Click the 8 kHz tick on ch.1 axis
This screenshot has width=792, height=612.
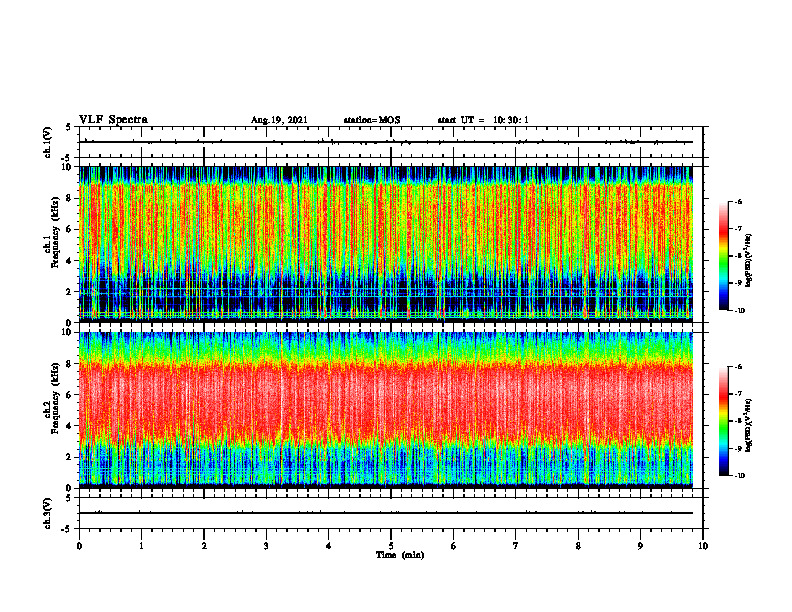click(x=70, y=198)
